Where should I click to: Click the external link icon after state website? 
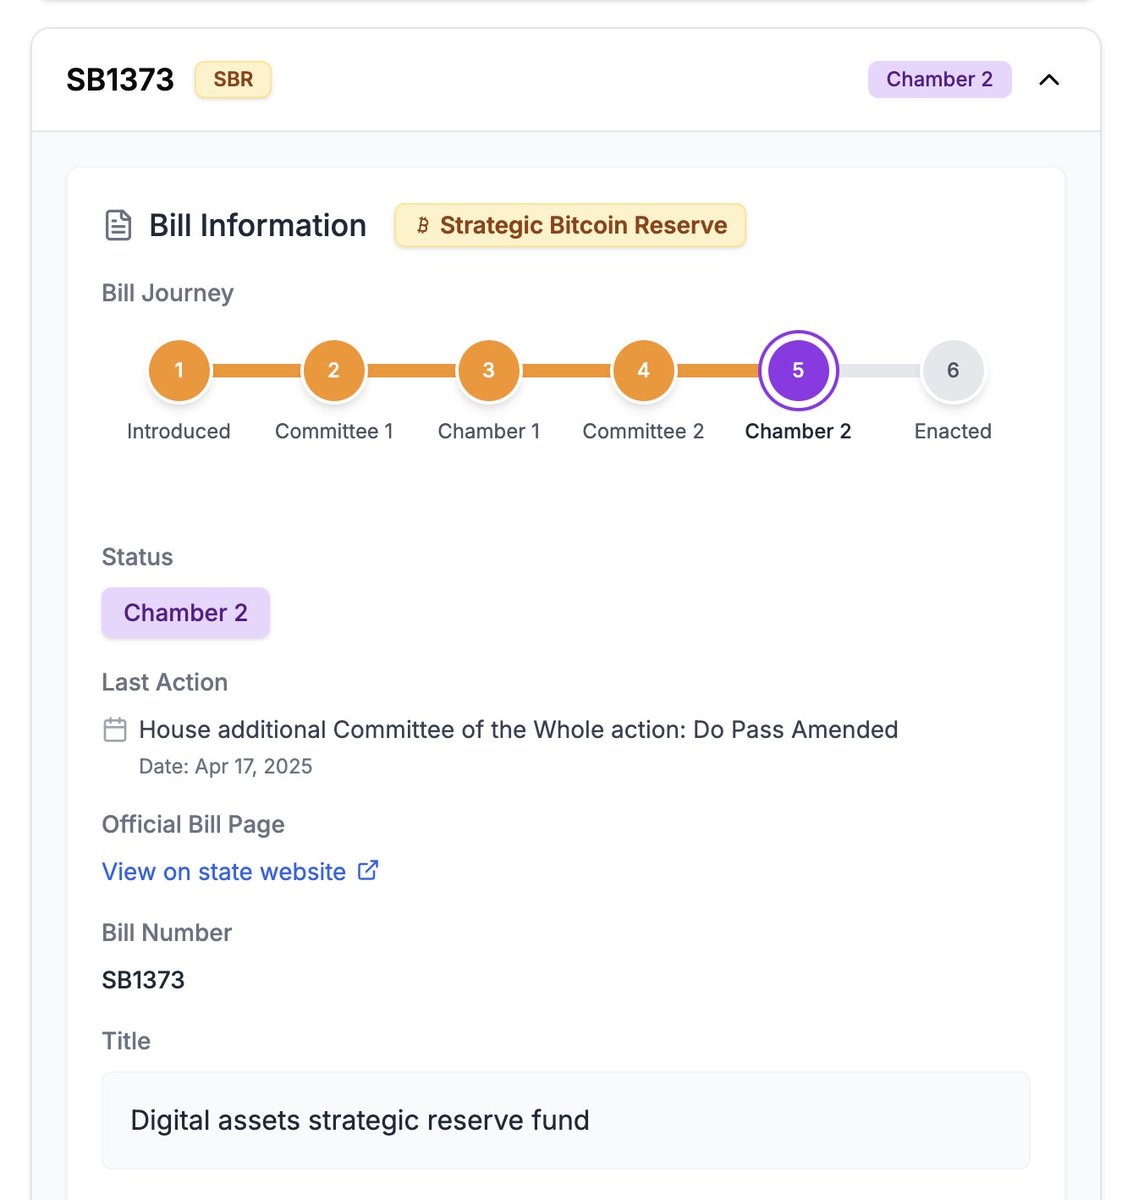pos(368,870)
